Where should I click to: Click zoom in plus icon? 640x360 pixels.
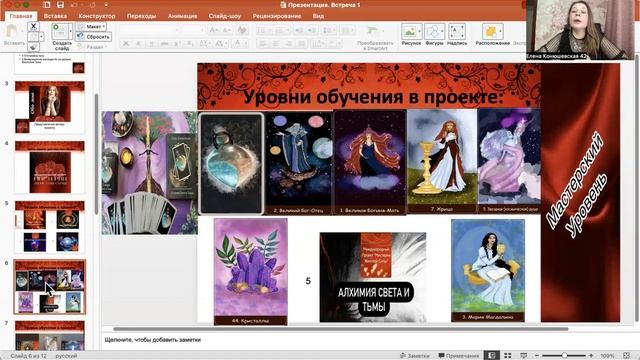tap(591, 356)
